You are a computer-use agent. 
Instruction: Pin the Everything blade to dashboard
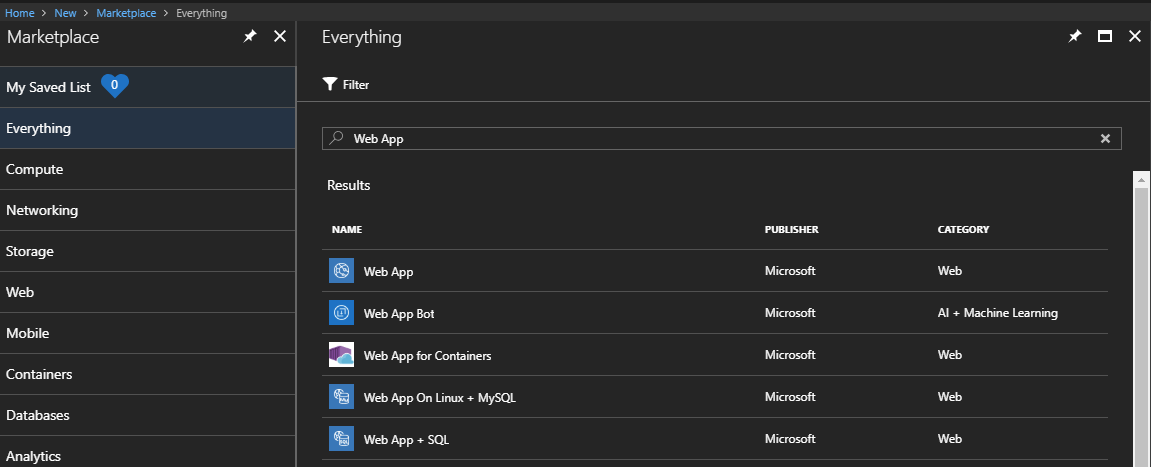[x=1075, y=36]
